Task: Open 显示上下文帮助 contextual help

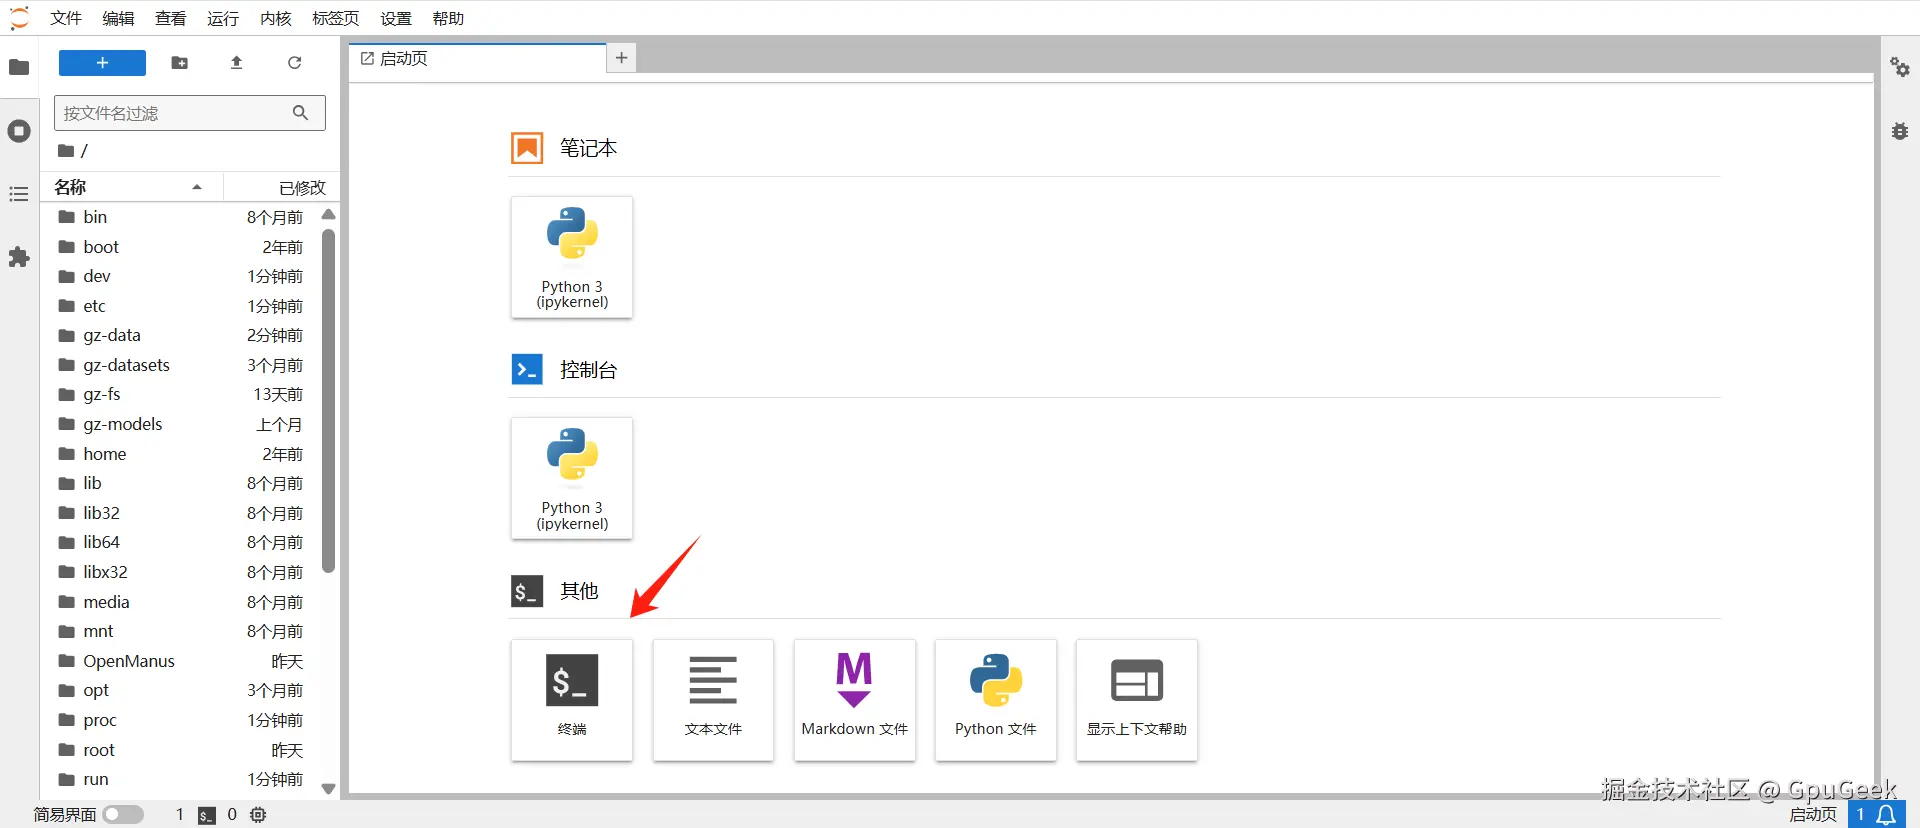Action: coord(1137,700)
